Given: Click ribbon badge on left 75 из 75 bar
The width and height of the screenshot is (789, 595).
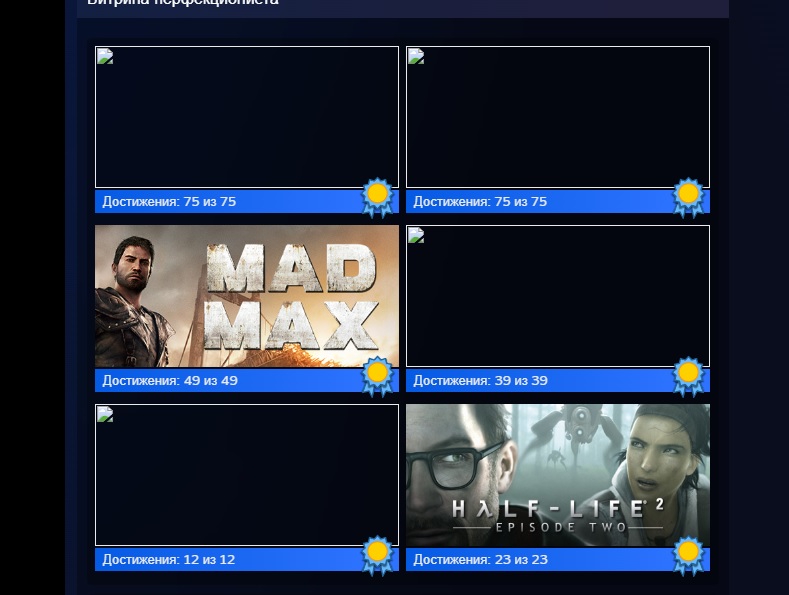Looking at the screenshot, I should point(377,197).
